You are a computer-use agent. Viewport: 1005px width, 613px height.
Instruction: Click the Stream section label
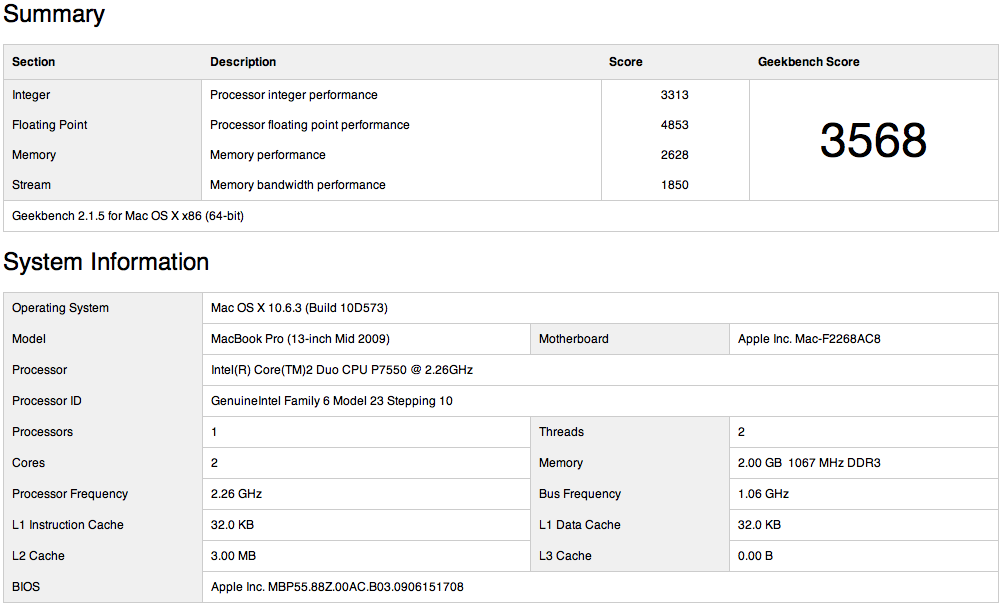[x=31, y=185]
